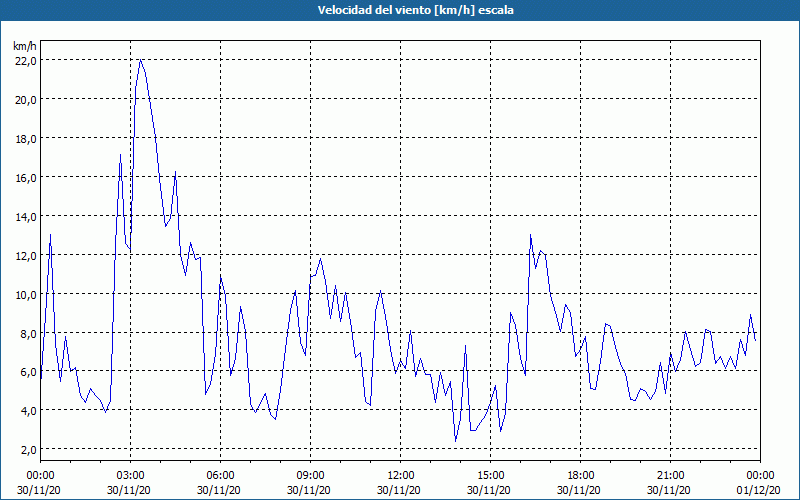Pick the '21:00' time label
The height and width of the screenshot is (500, 800).
point(670,476)
